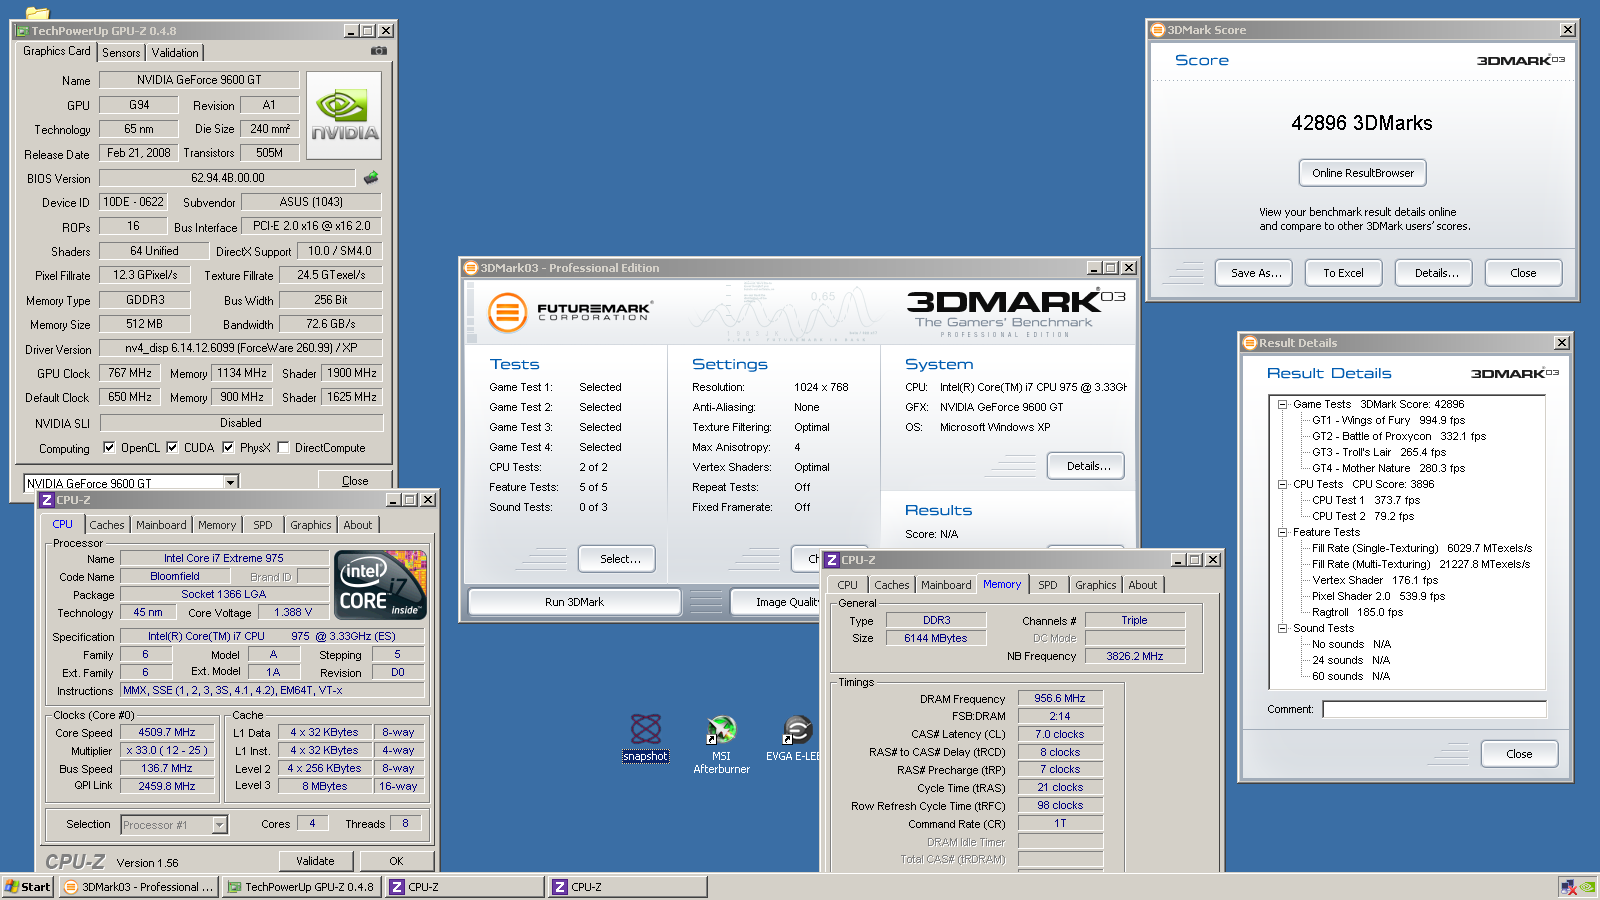
Task: Click the DRAM Frequency value 956.6 MHz
Action: tap(1060, 698)
